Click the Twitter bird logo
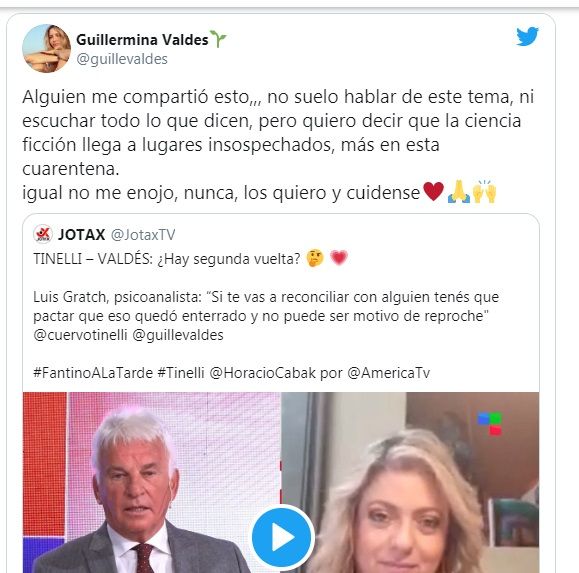Image resolution: width=579 pixels, height=573 pixels. point(527,36)
